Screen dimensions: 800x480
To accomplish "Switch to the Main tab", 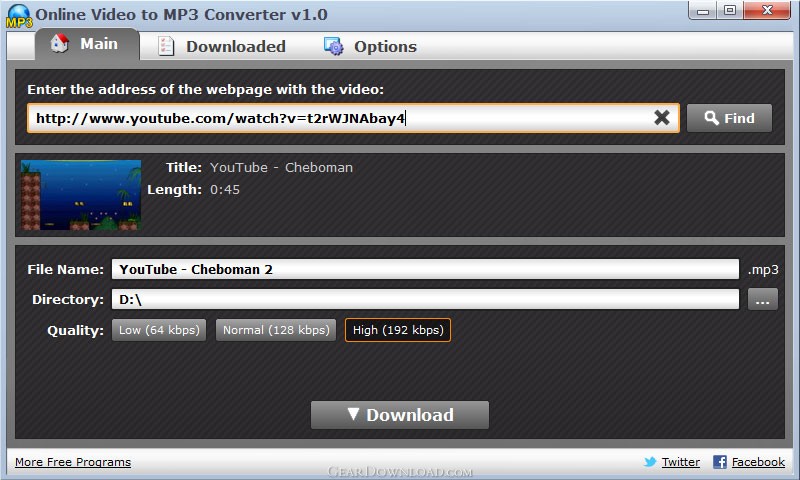I will pyautogui.click(x=87, y=44).
